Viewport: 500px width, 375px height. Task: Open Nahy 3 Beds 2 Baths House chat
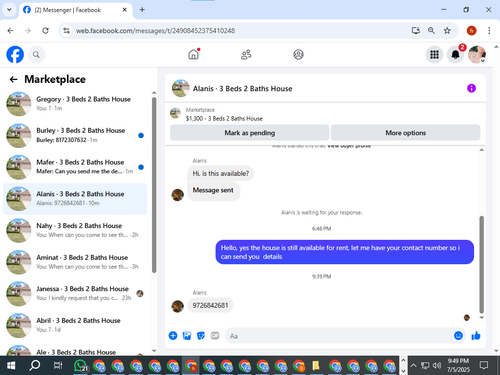[x=75, y=230]
